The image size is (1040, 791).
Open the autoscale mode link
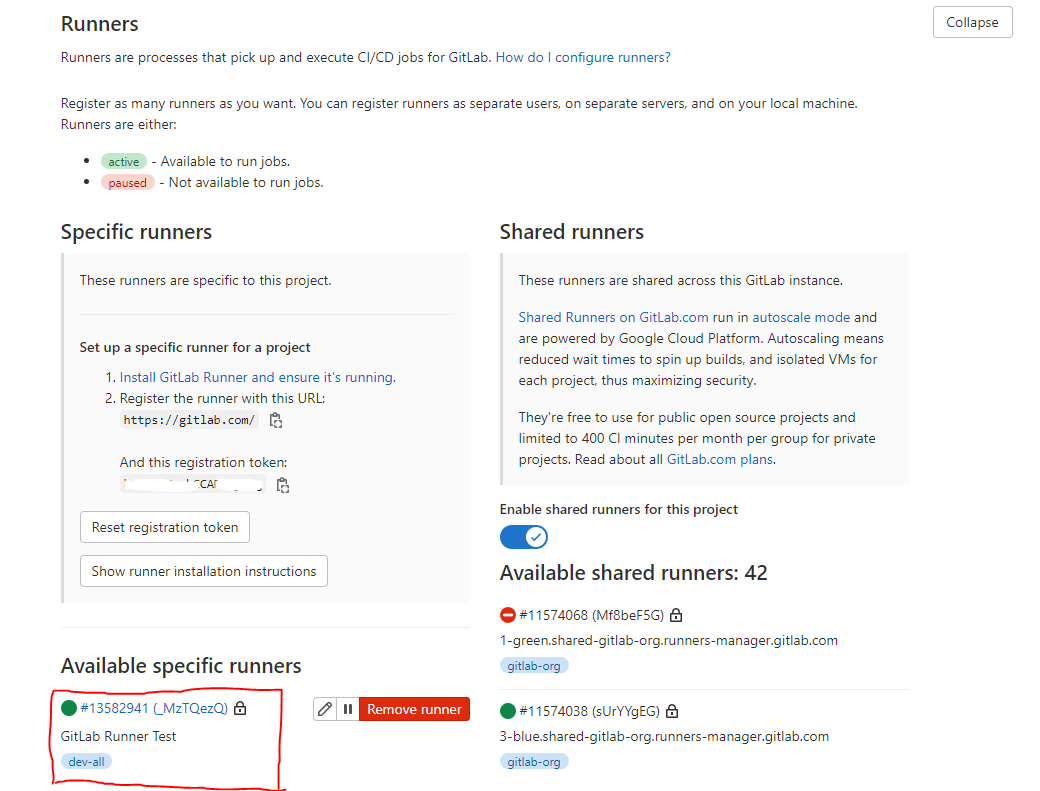pos(801,318)
